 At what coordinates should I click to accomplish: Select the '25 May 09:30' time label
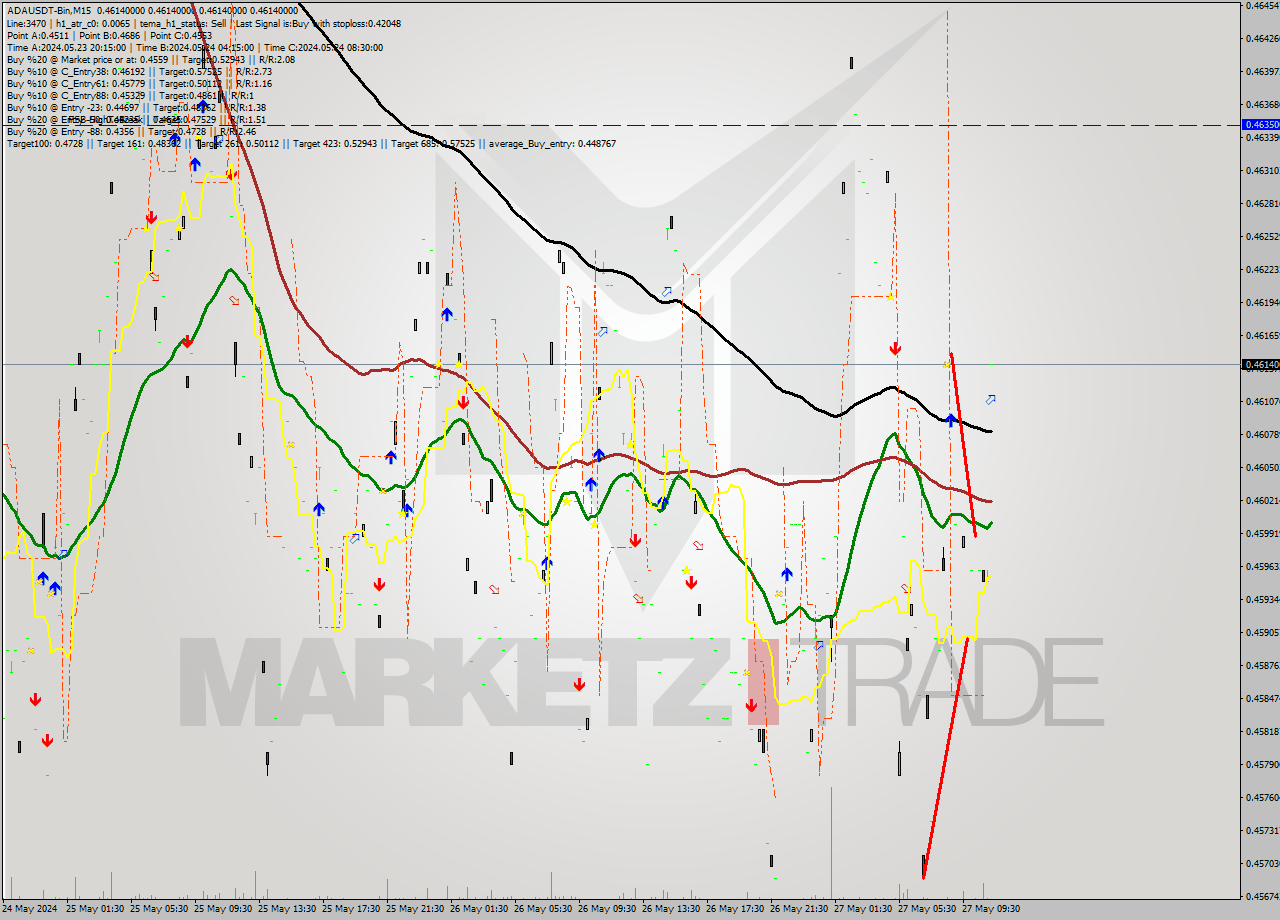pos(222,909)
